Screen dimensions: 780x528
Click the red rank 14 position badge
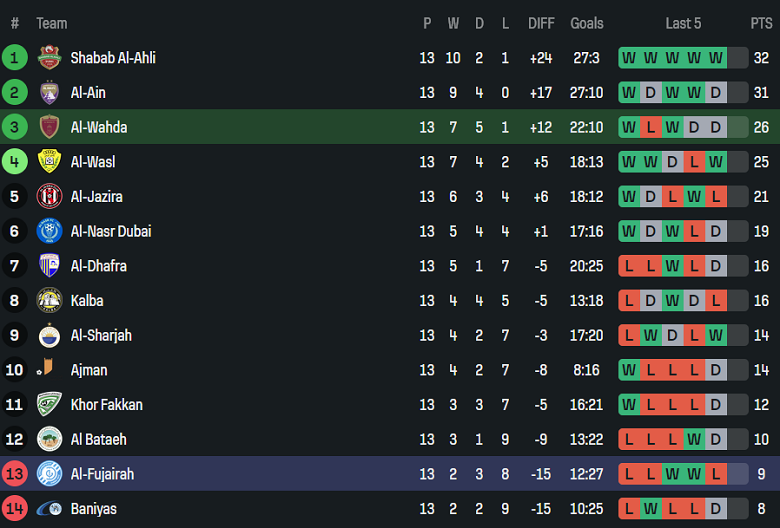coord(15,509)
